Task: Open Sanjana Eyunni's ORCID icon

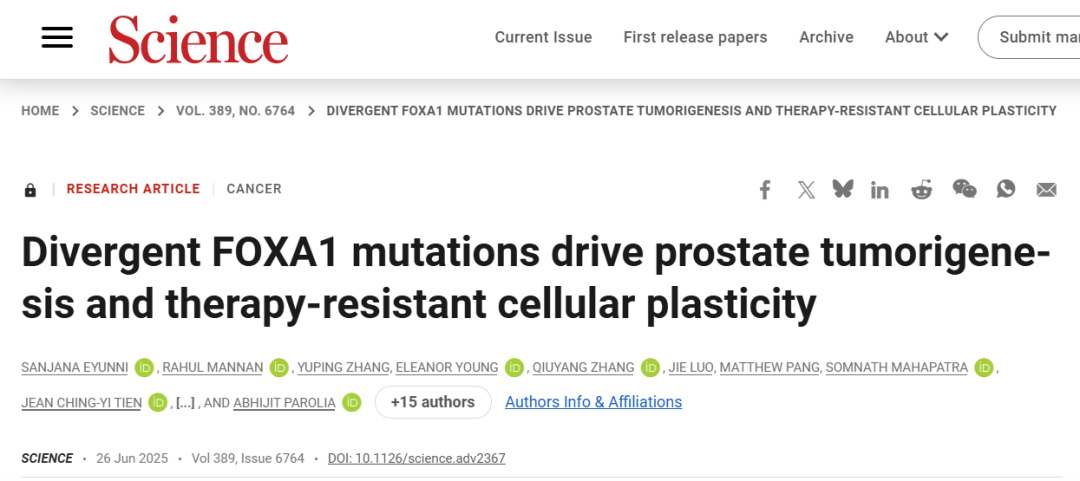Action: [x=144, y=368]
